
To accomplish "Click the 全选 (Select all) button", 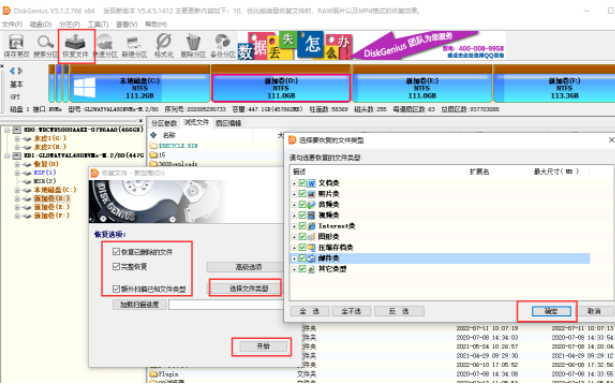I will (x=309, y=311).
